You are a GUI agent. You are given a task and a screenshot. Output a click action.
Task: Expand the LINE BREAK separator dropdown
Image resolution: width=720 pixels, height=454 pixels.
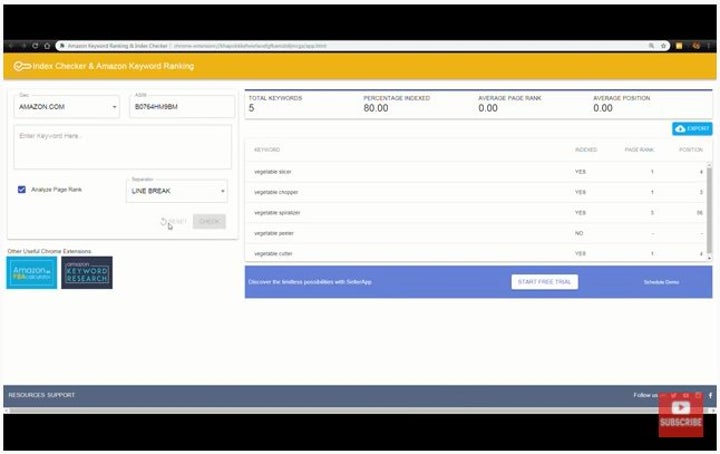177,190
